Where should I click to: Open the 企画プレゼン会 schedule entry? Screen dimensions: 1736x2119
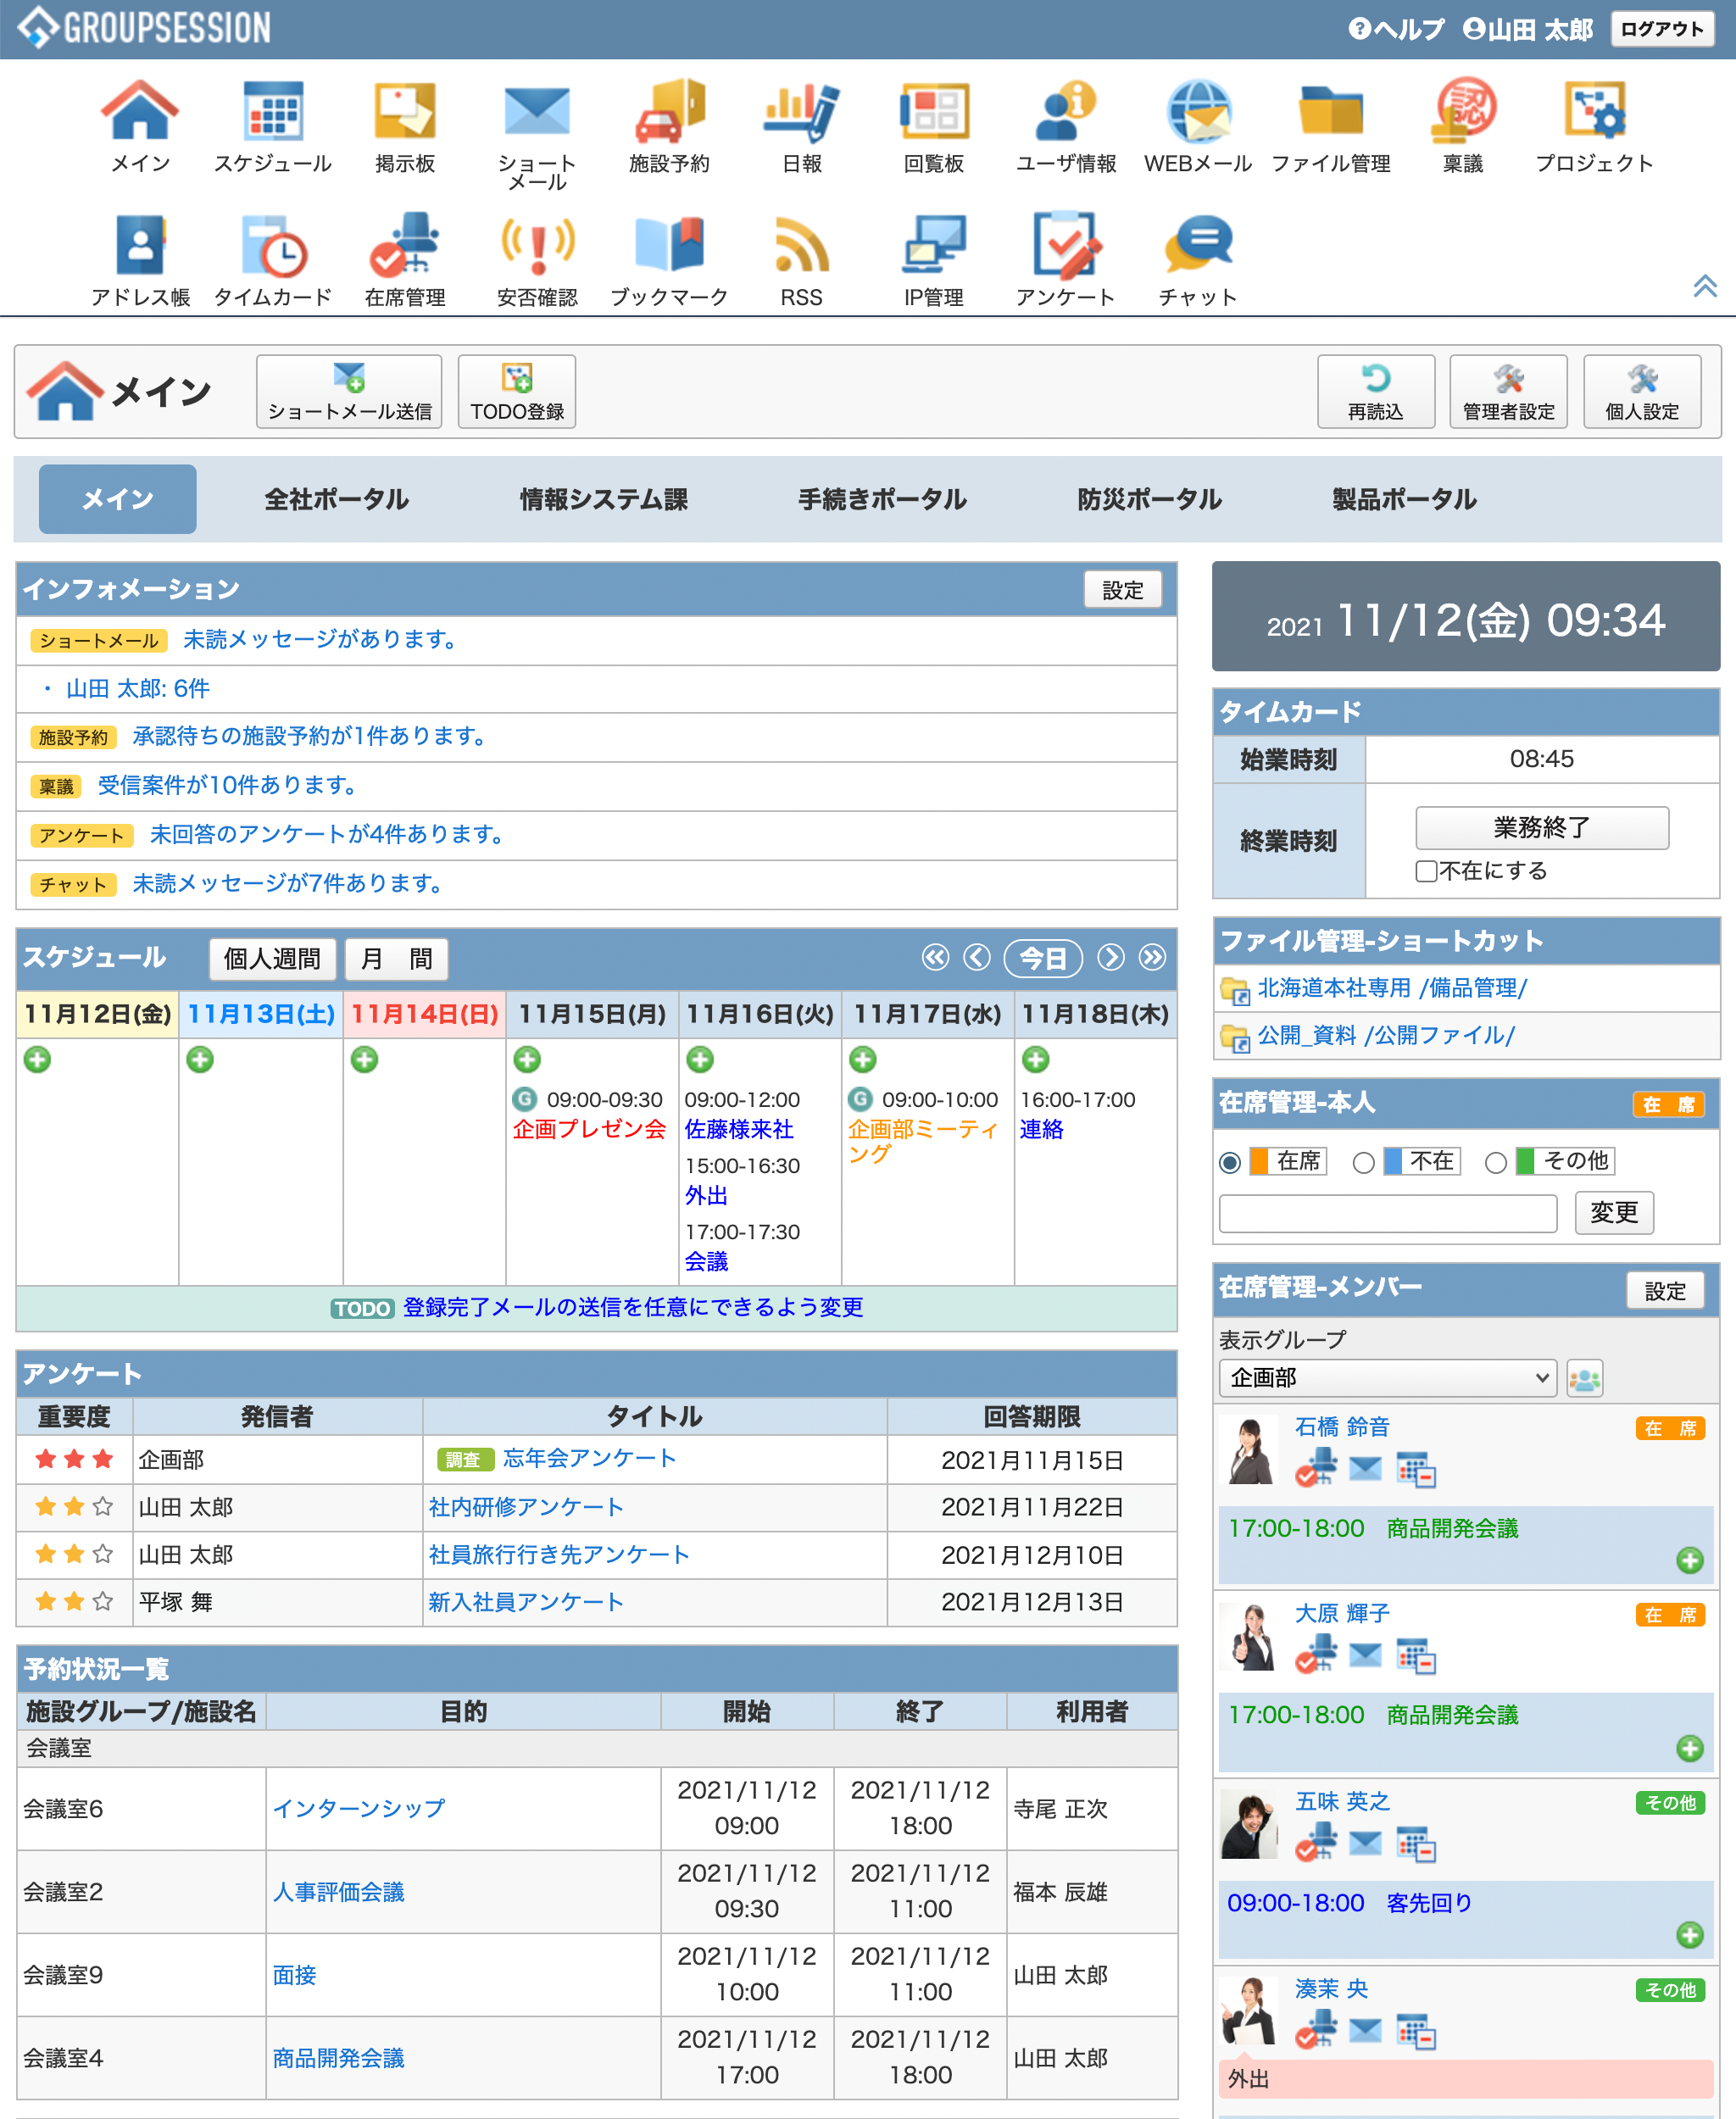click(x=589, y=1130)
